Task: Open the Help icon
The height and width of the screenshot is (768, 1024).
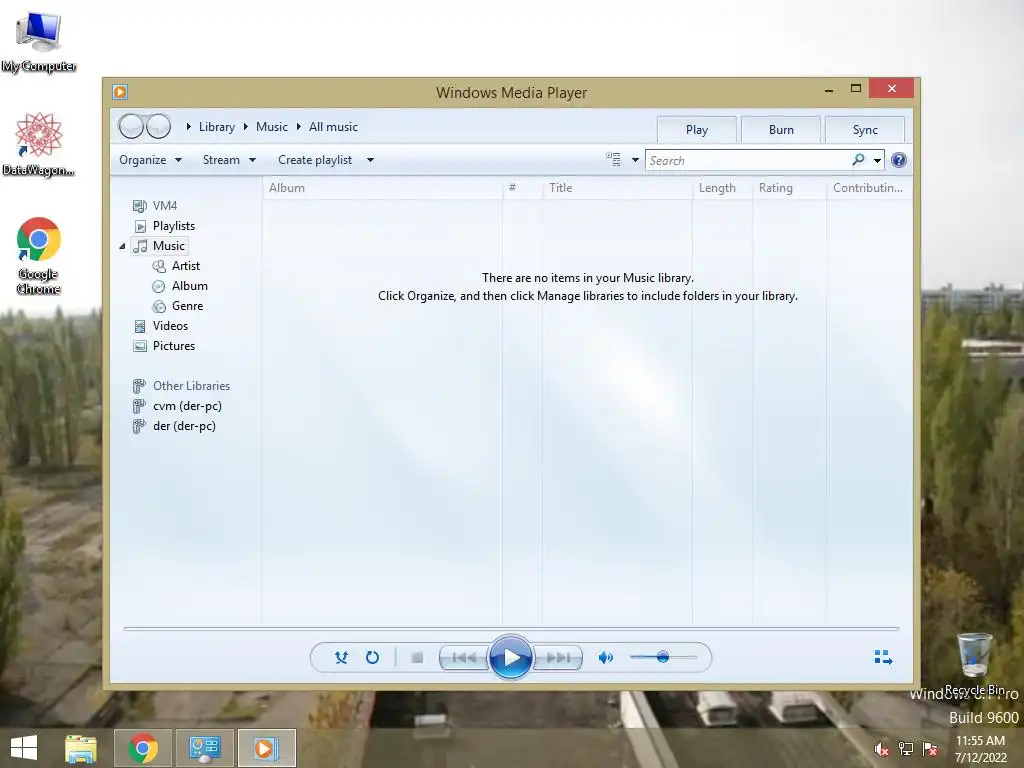Action: pos(899,160)
